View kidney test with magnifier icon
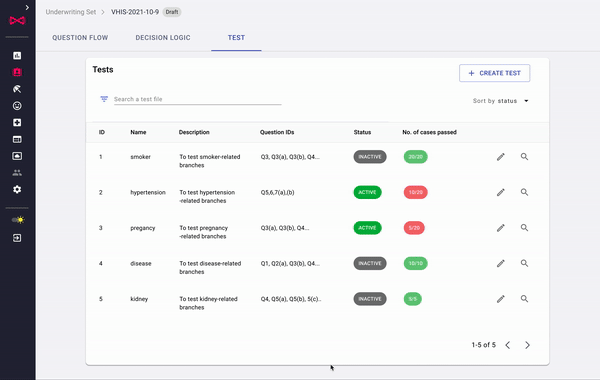The image size is (600, 380). click(524, 299)
